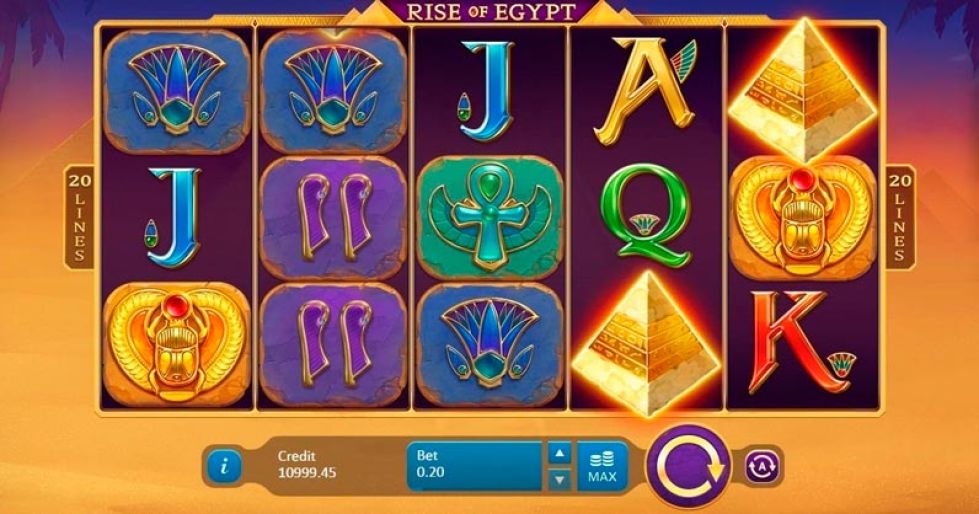The image size is (979, 514).
Task: Select the golden pyramid in the fourth reel
Action: (647, 343)
